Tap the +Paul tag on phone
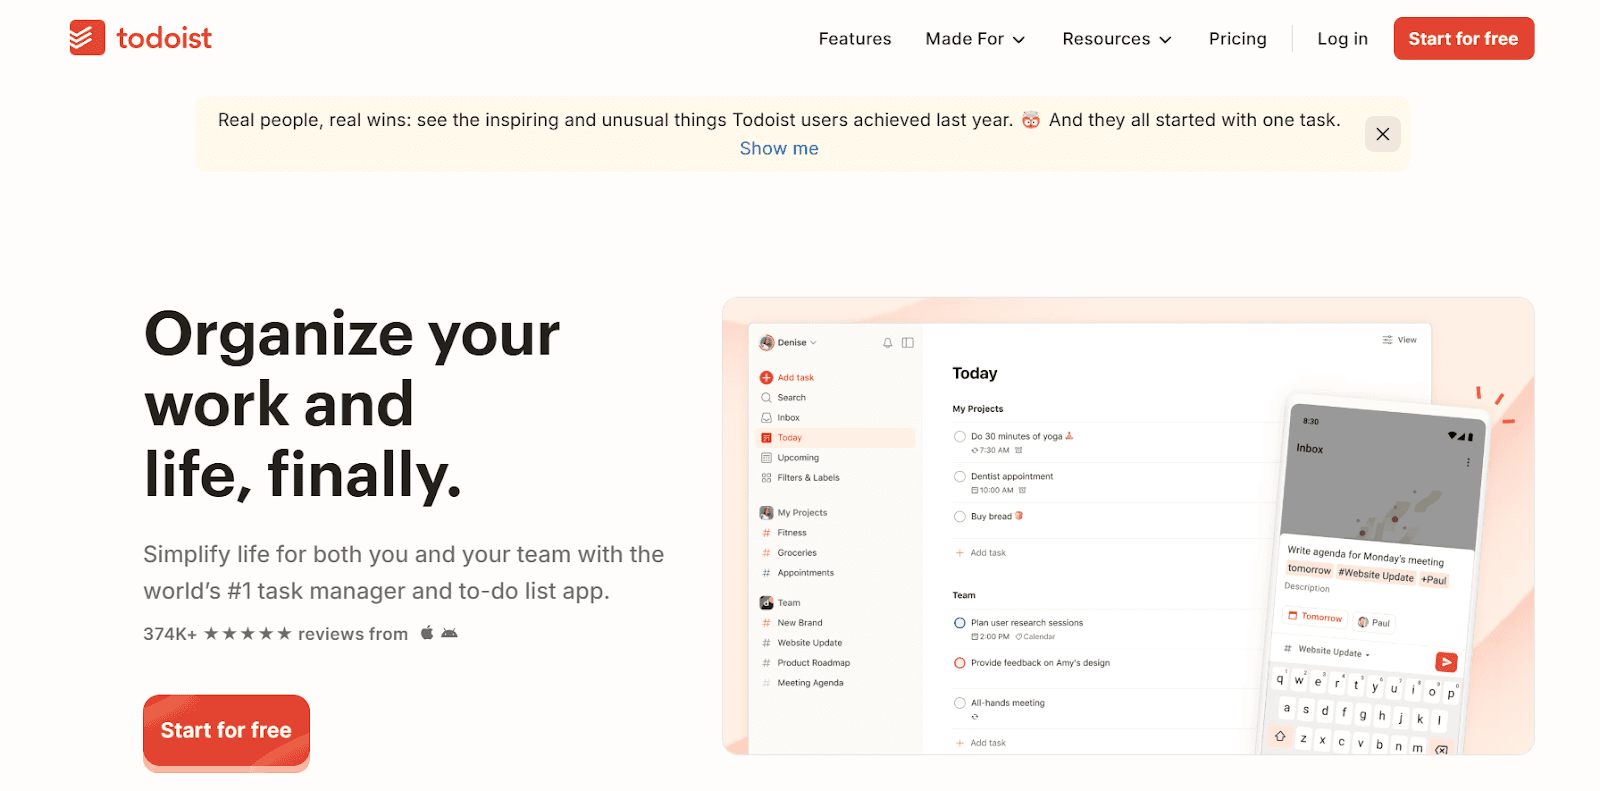Image resolution: width=1600 pixels, height=791 pixels. pos(1434,580)
